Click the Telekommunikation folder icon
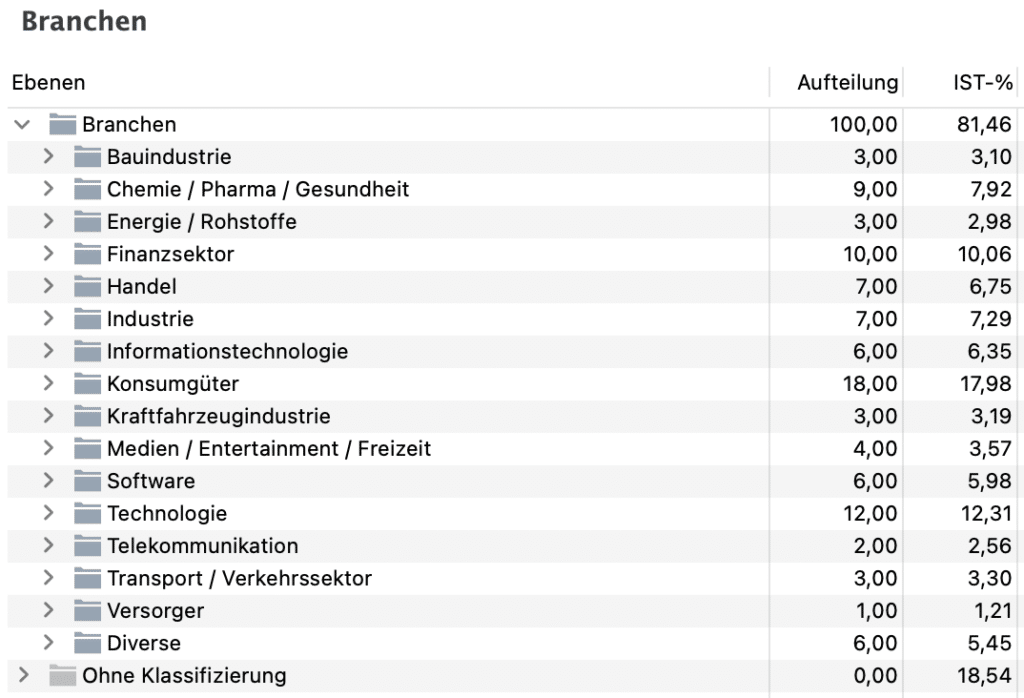The image size is (1024, 698). click(88, 546)
